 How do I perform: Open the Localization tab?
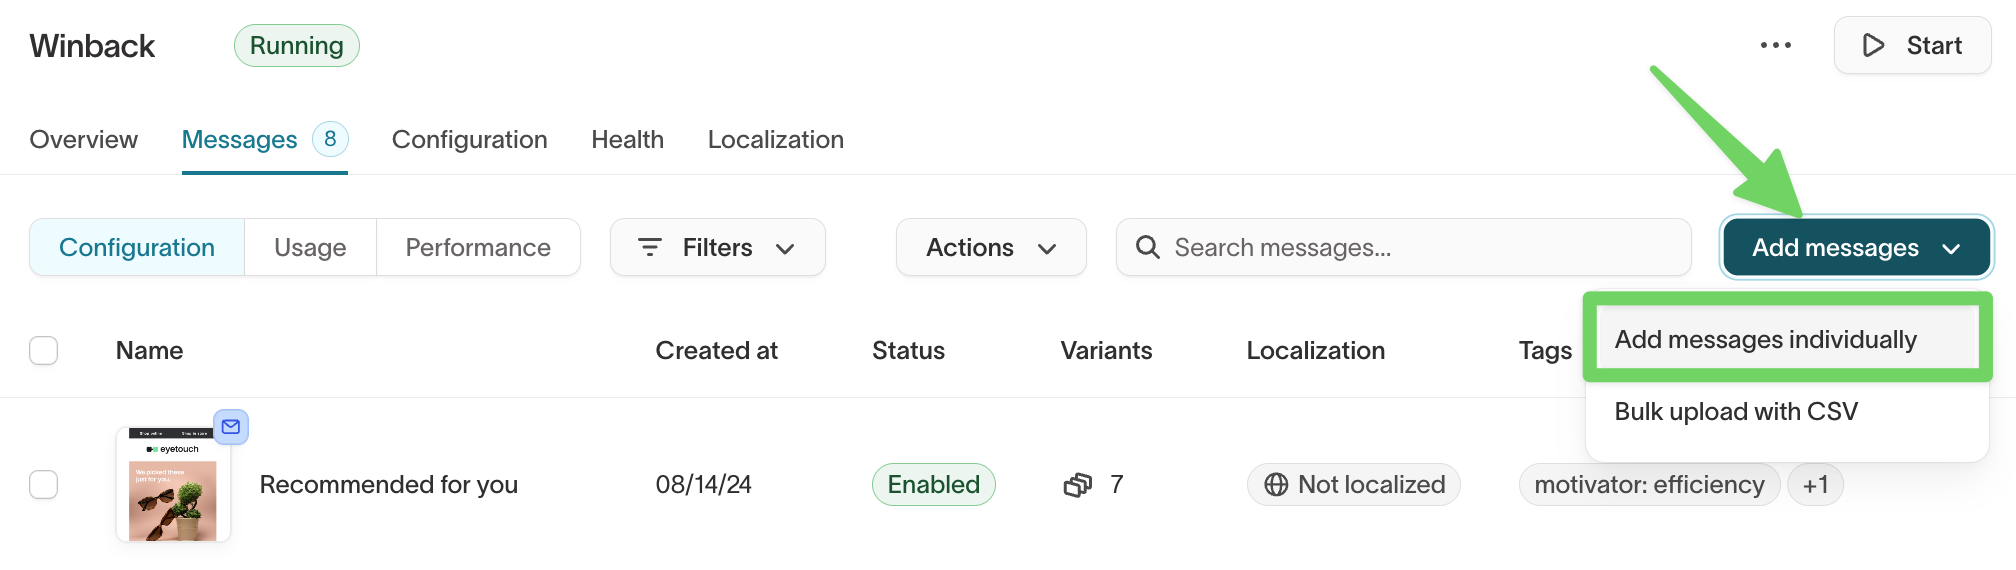click(775, 140)
